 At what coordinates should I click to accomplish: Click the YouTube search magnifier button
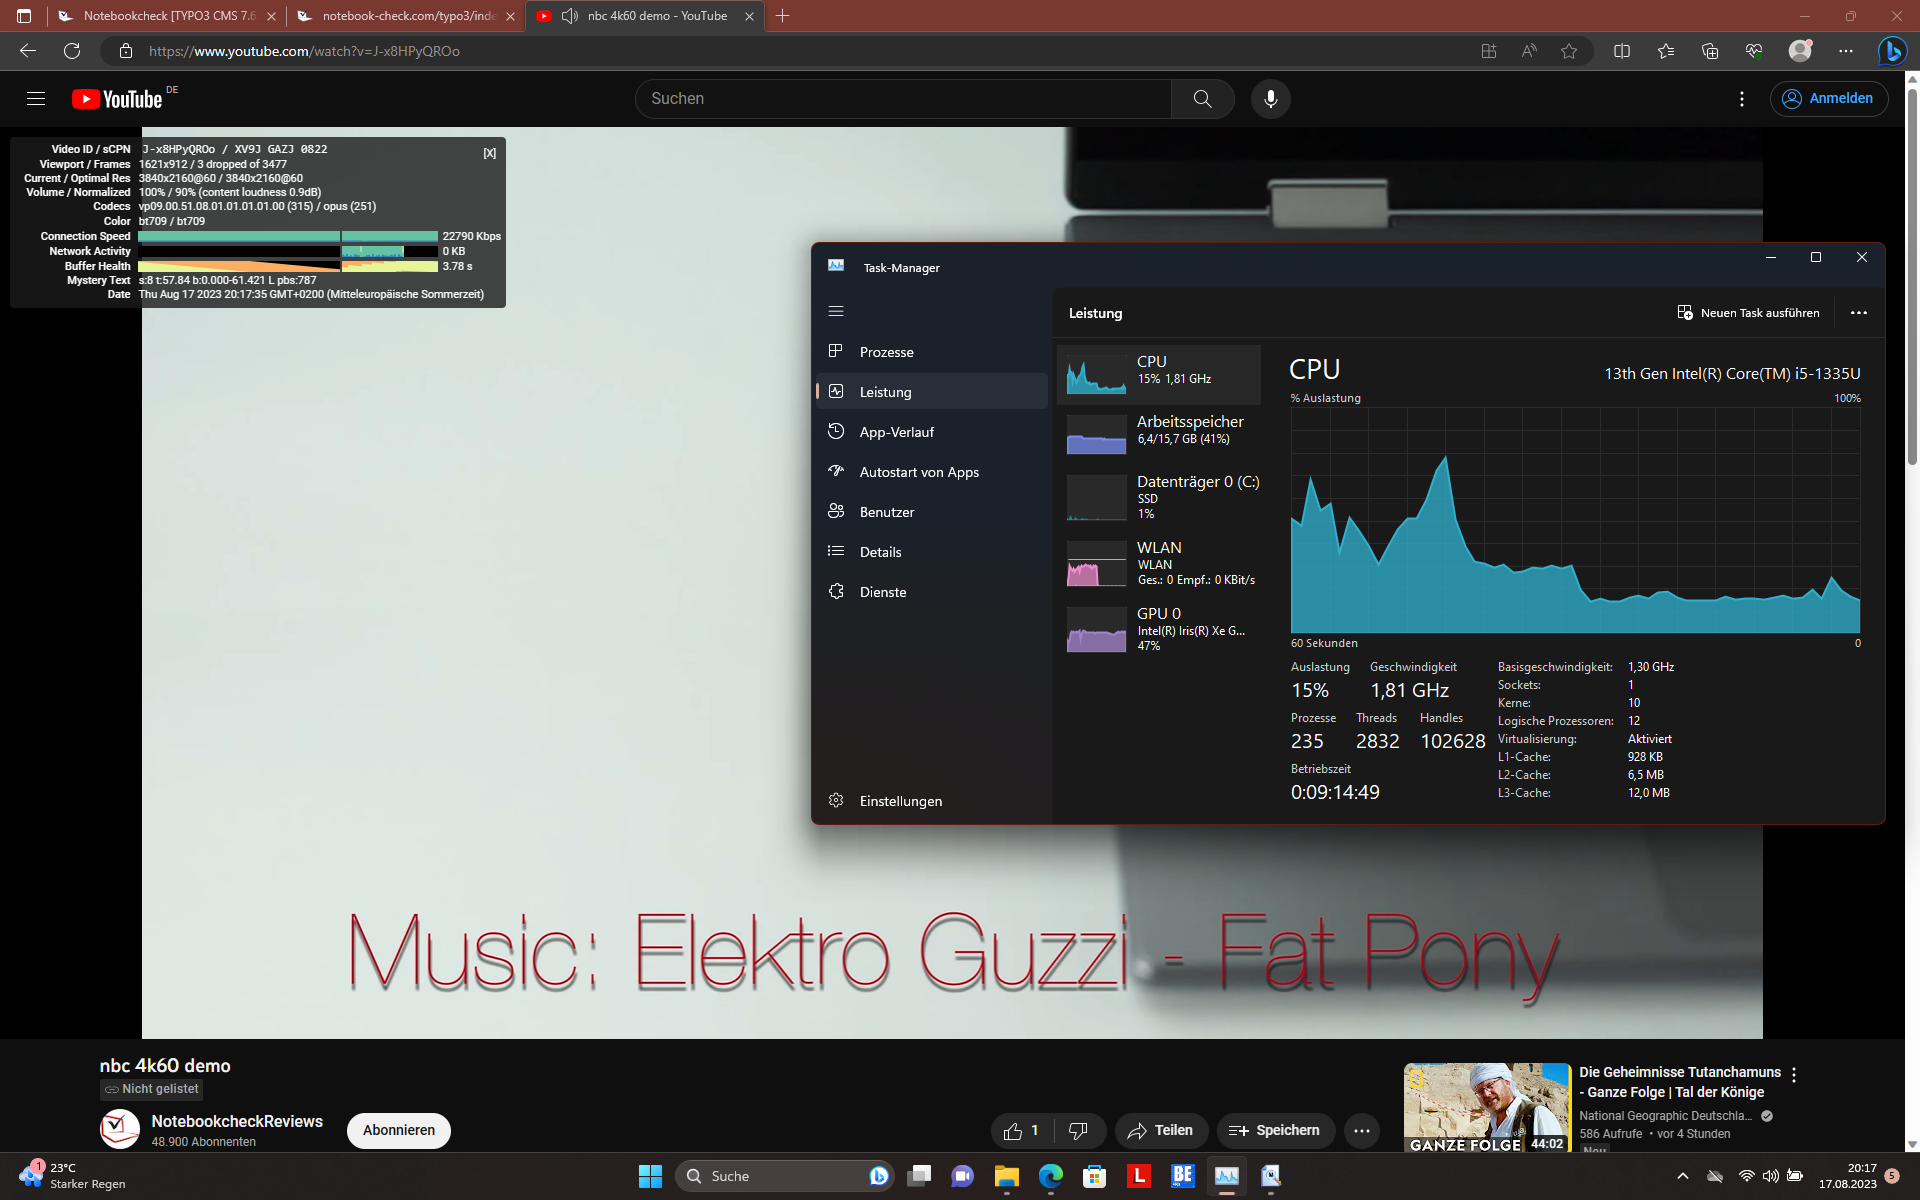click(1202, 99)
